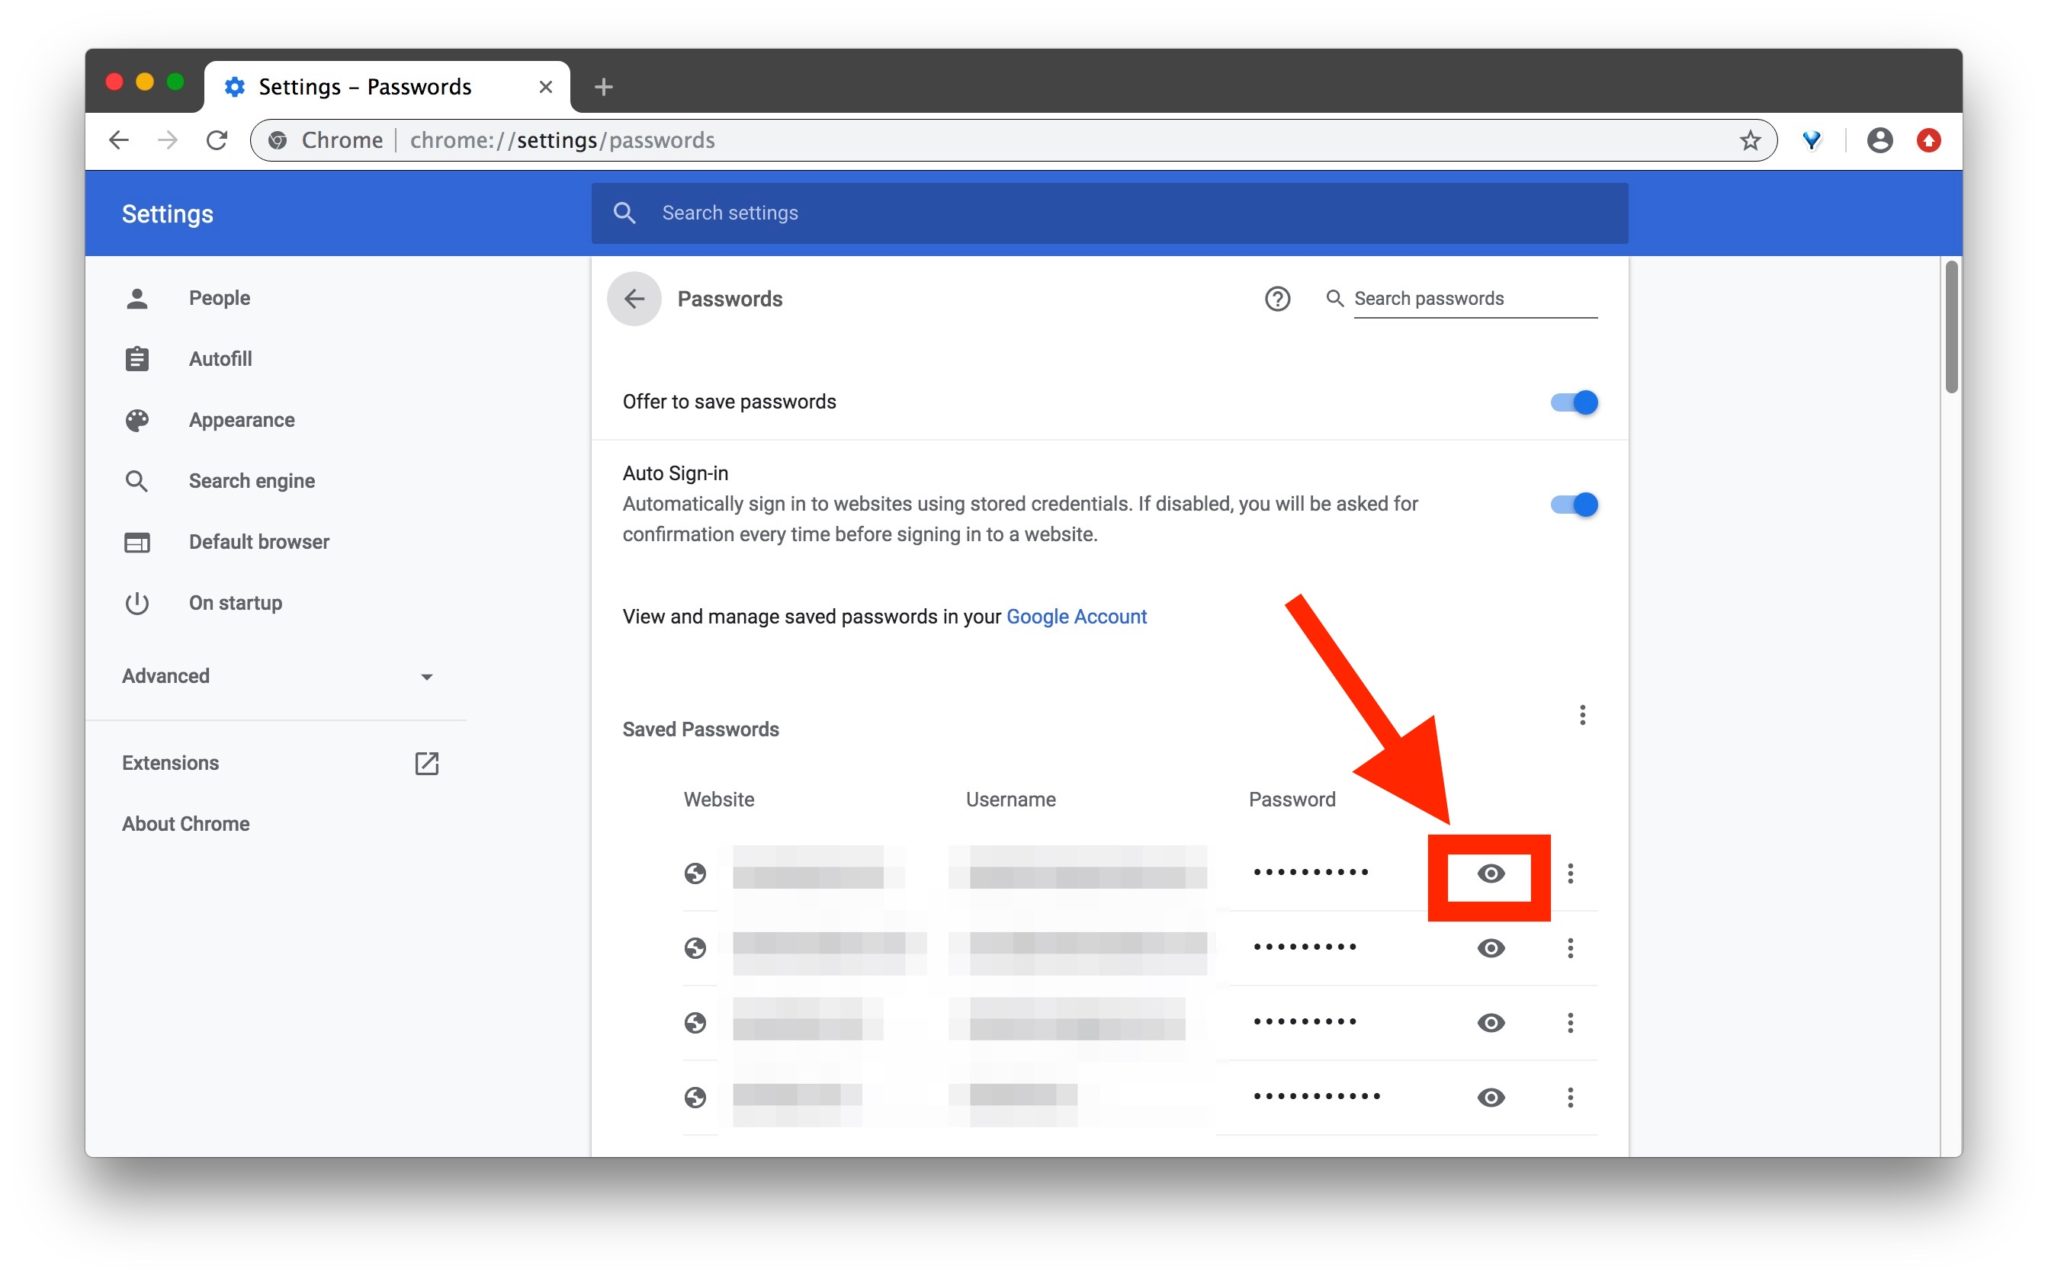2048x1279 pixels.
Task: Show the first saved password
Action: [x=1491, y=874]
